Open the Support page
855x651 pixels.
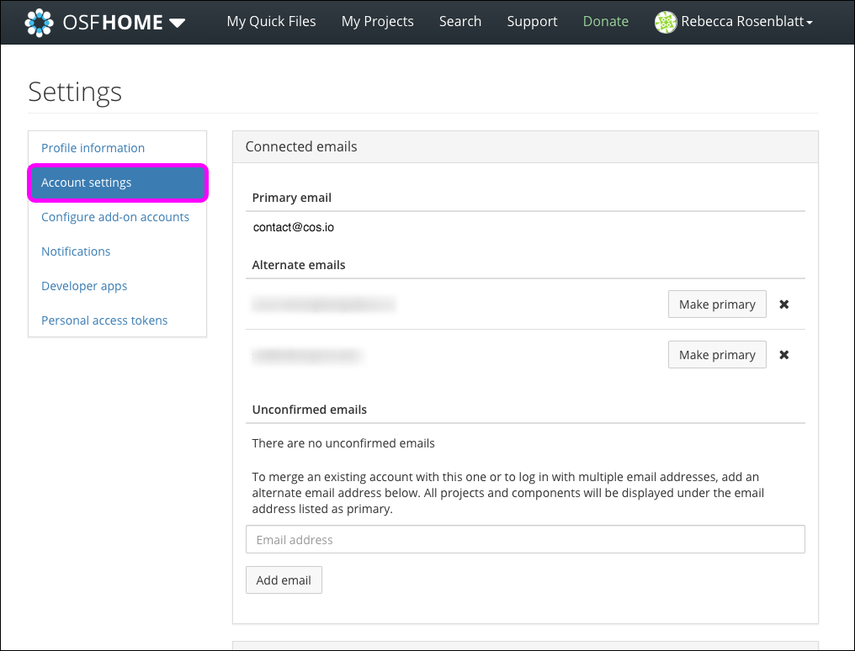[532, 21]
